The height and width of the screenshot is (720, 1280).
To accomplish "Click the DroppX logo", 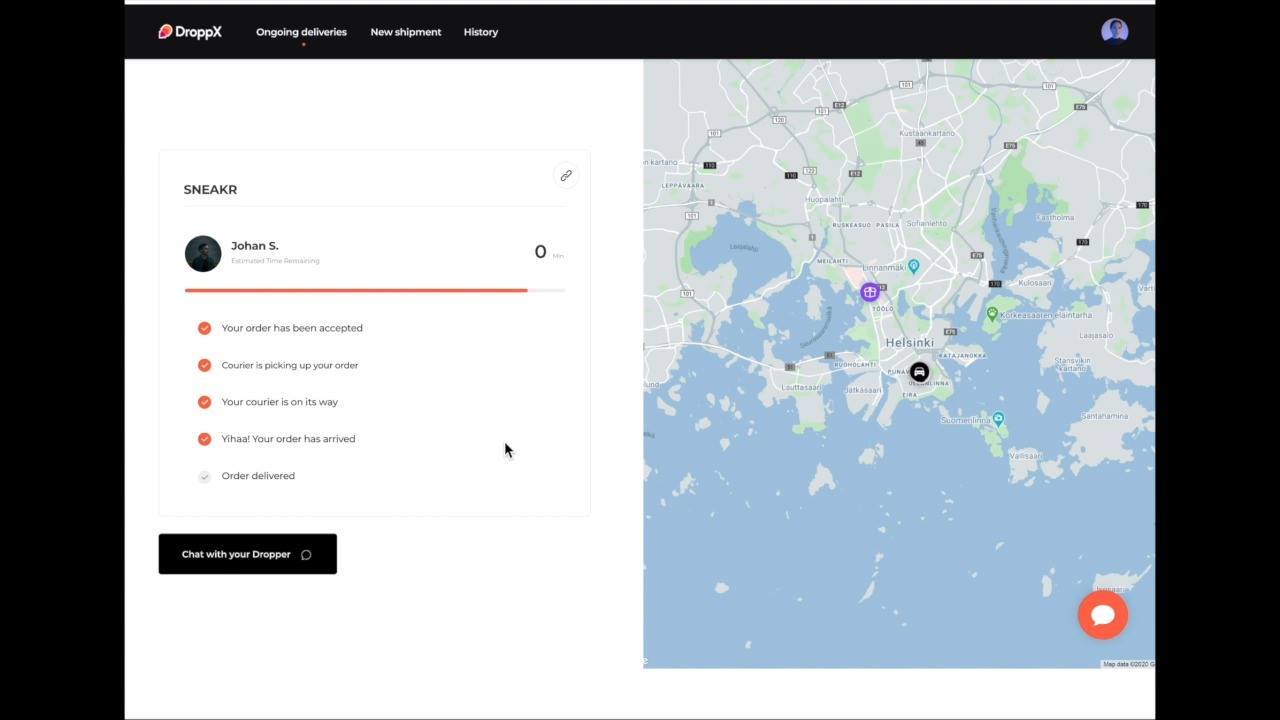I will 190,32.
